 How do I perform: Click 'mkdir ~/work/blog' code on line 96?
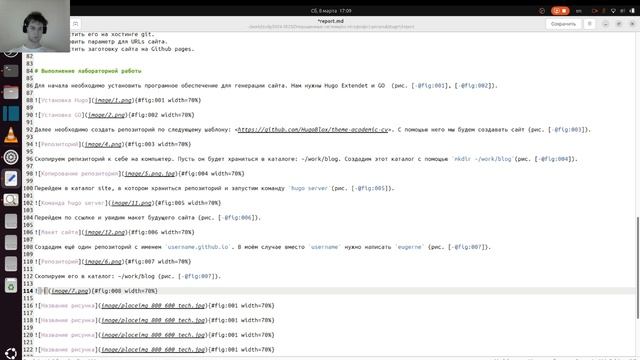point(483,159)
